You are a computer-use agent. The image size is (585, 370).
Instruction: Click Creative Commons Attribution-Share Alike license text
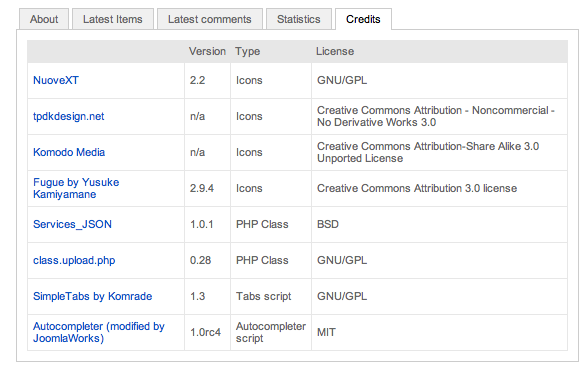pos(428,152)
